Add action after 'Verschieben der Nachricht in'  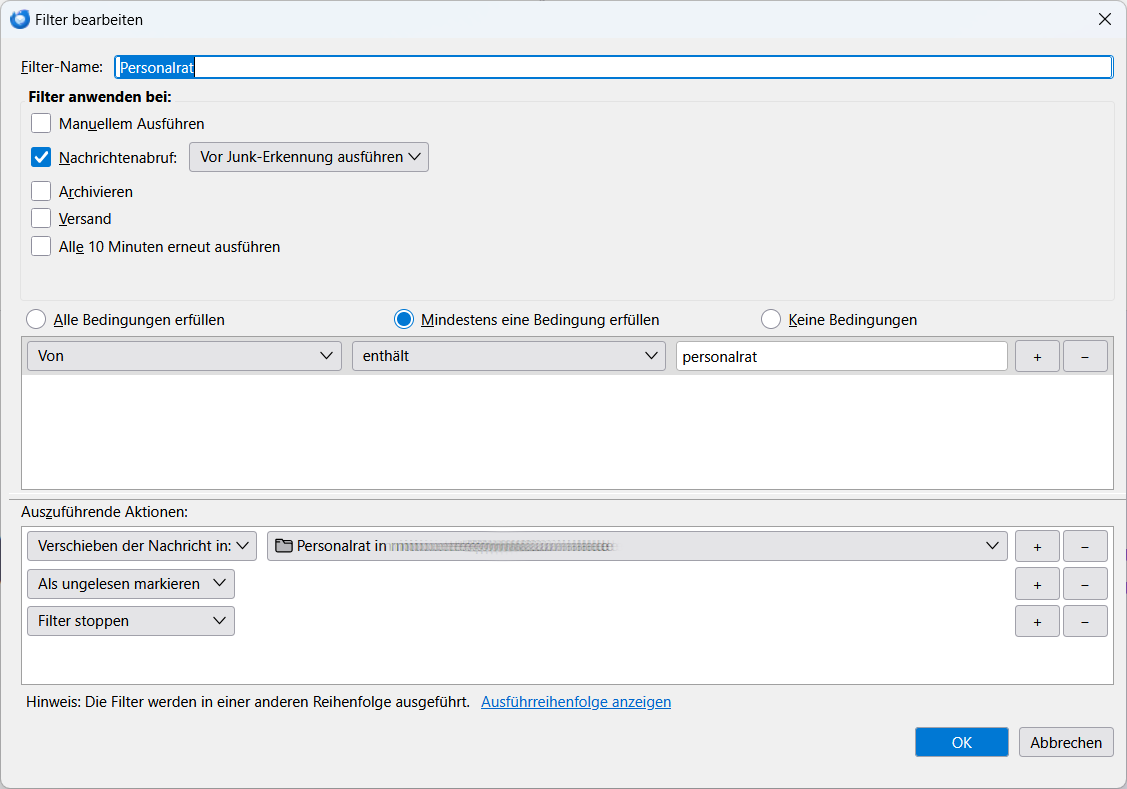pyautogui.click(x=1037, y=546)
